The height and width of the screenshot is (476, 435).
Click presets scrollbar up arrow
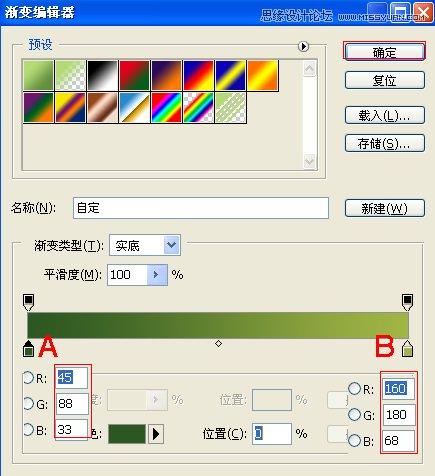pyautogui.click(x=310, y=69)
